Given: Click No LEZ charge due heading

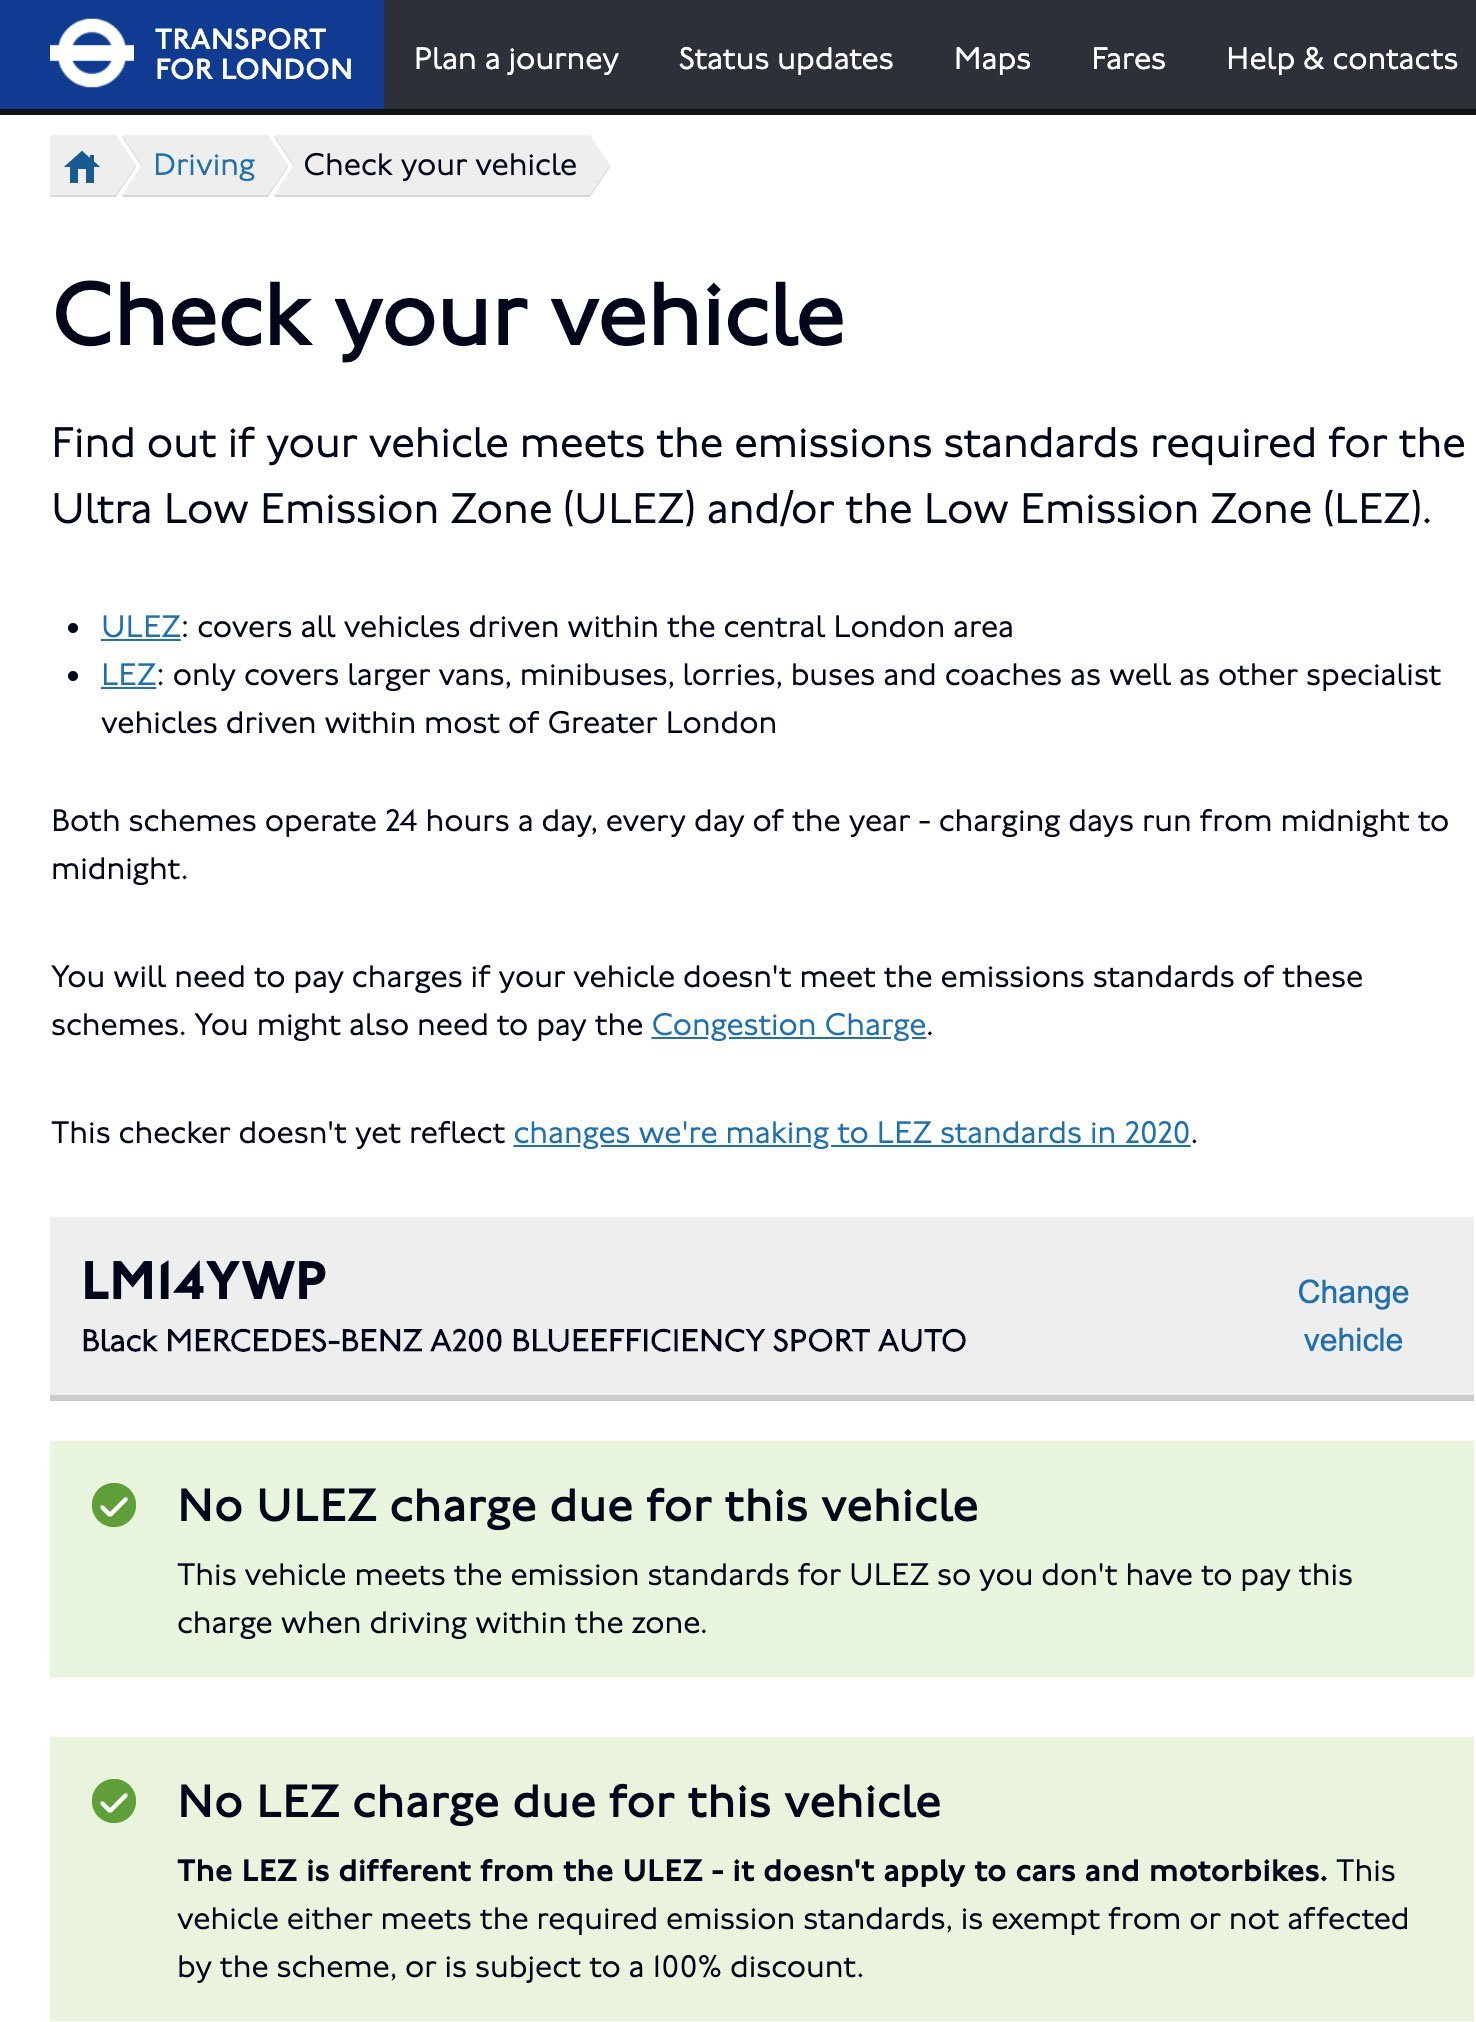Looking at the screenshot, I should point(559,1801).
